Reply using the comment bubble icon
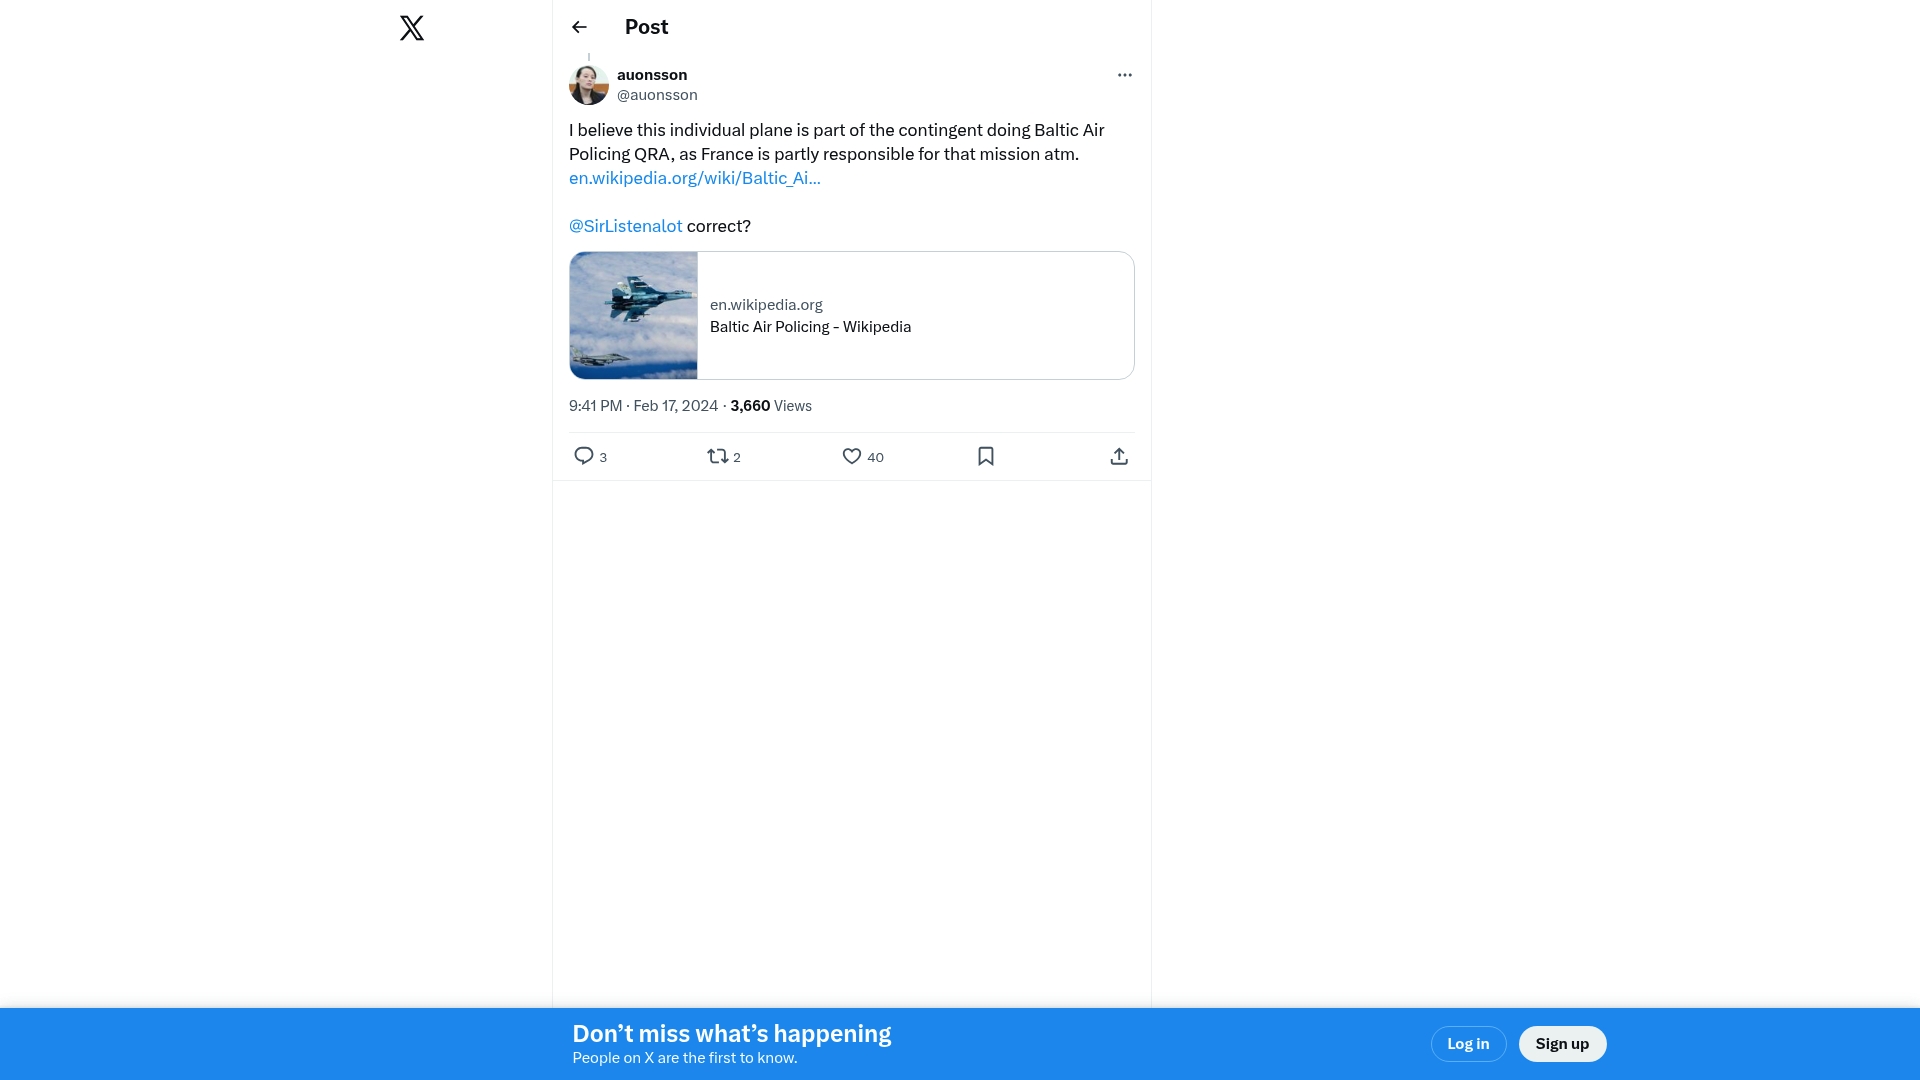Viewport: 1920px width, 1080px height. click(x=584, y=456)
